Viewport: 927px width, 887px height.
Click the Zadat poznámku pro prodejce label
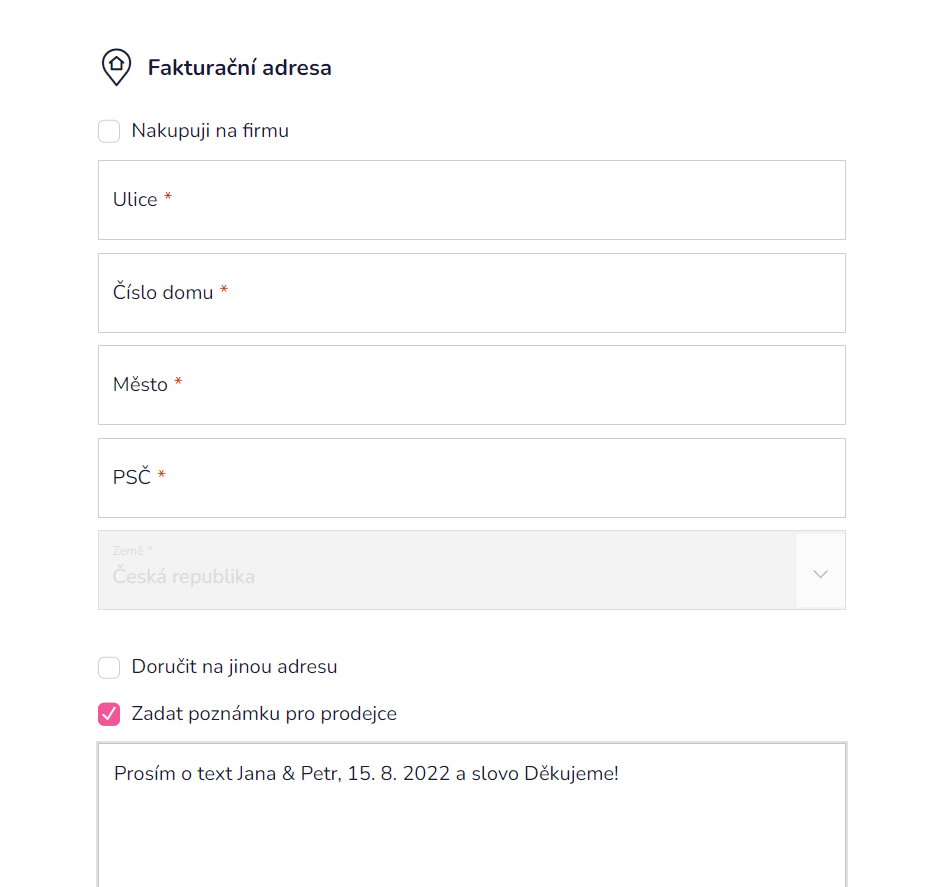(264, 714)
